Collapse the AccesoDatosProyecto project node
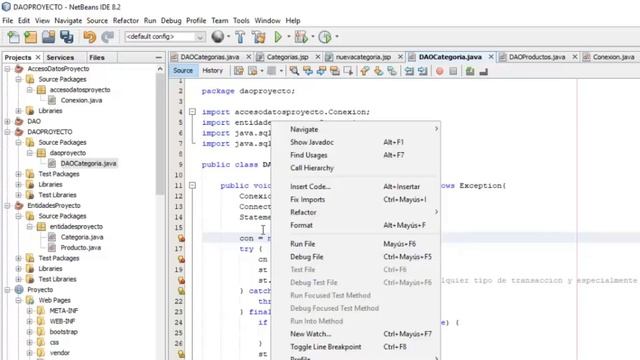Viewport: 640px width, 360px height. coord(7,69)
